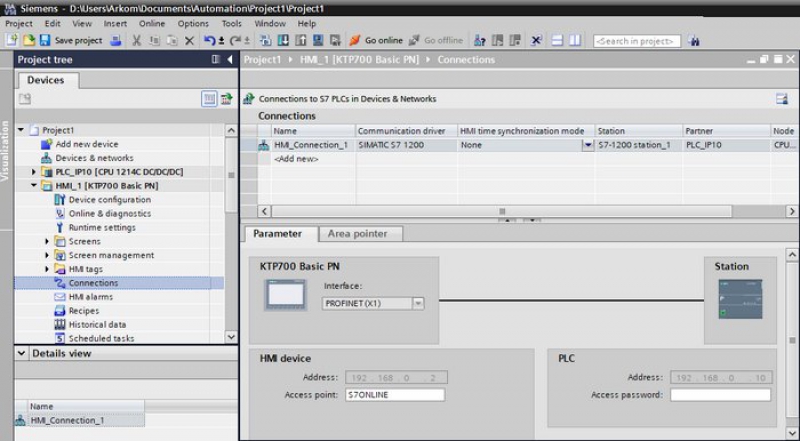
Task: Click the binoculars search icon
Action: click(x=693, y=41)
